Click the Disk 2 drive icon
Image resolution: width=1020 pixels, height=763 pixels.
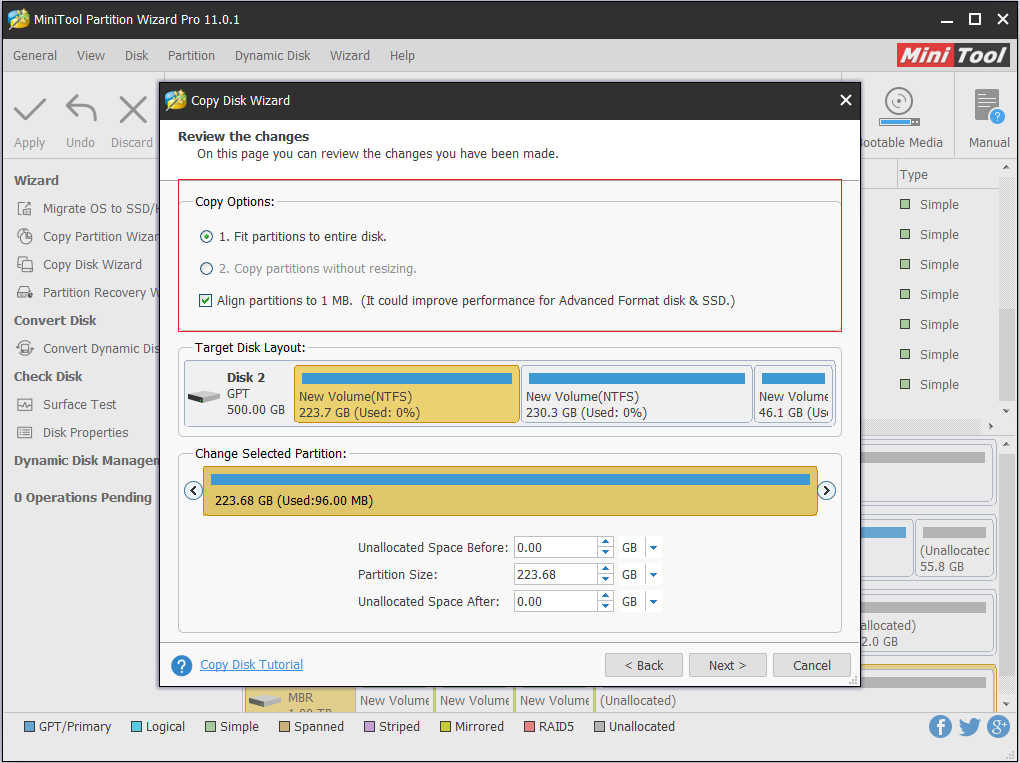coord(204,396)
